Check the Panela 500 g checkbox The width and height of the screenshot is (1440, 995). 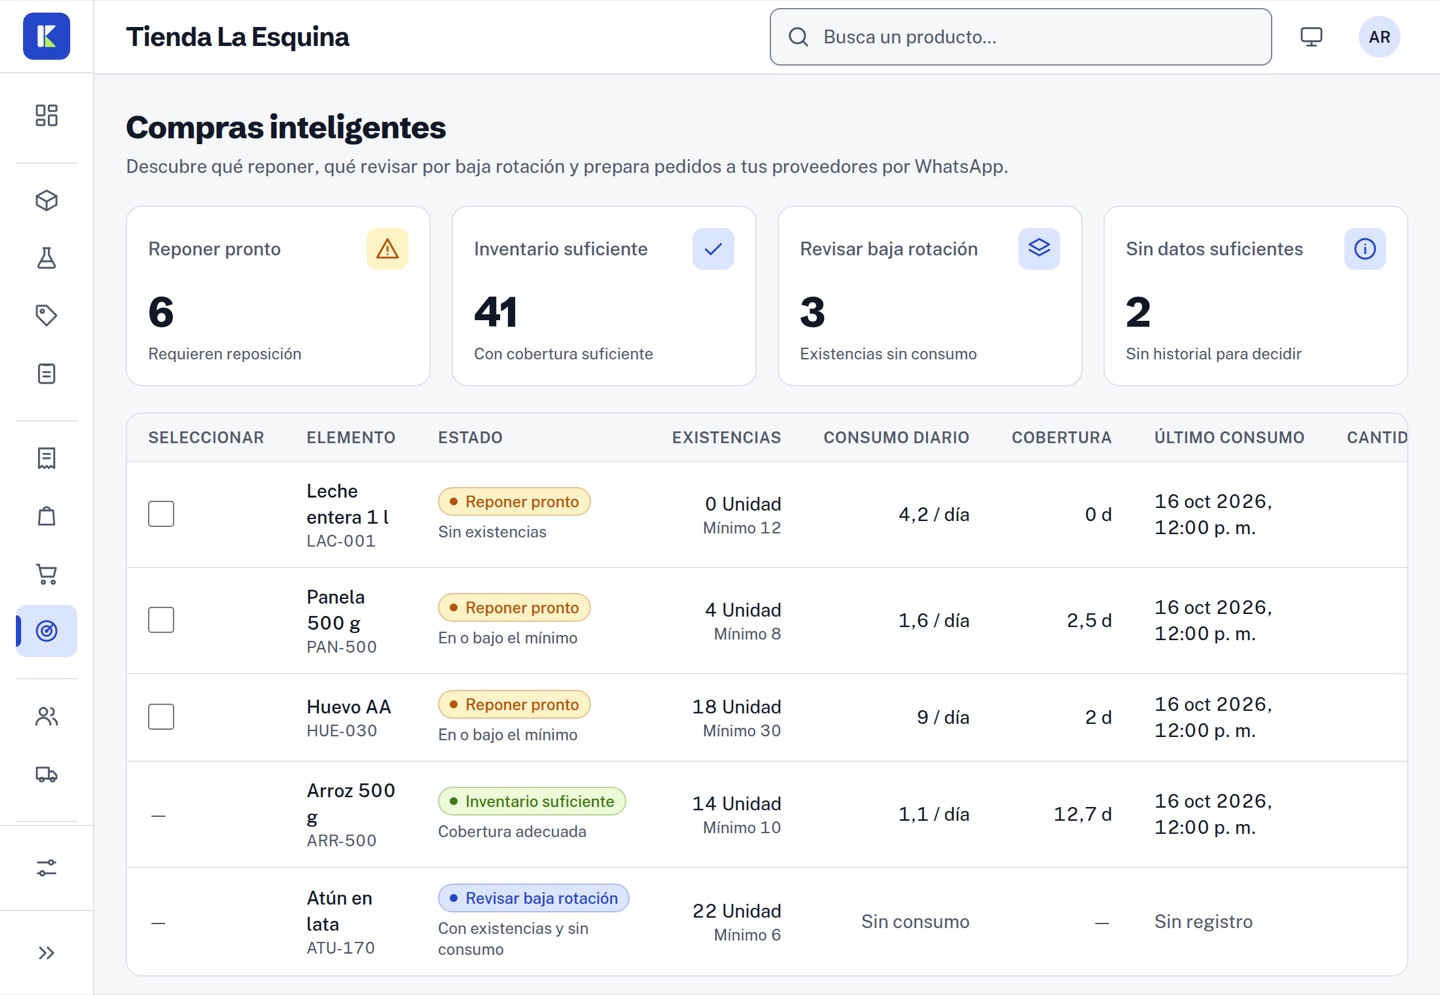161,620
